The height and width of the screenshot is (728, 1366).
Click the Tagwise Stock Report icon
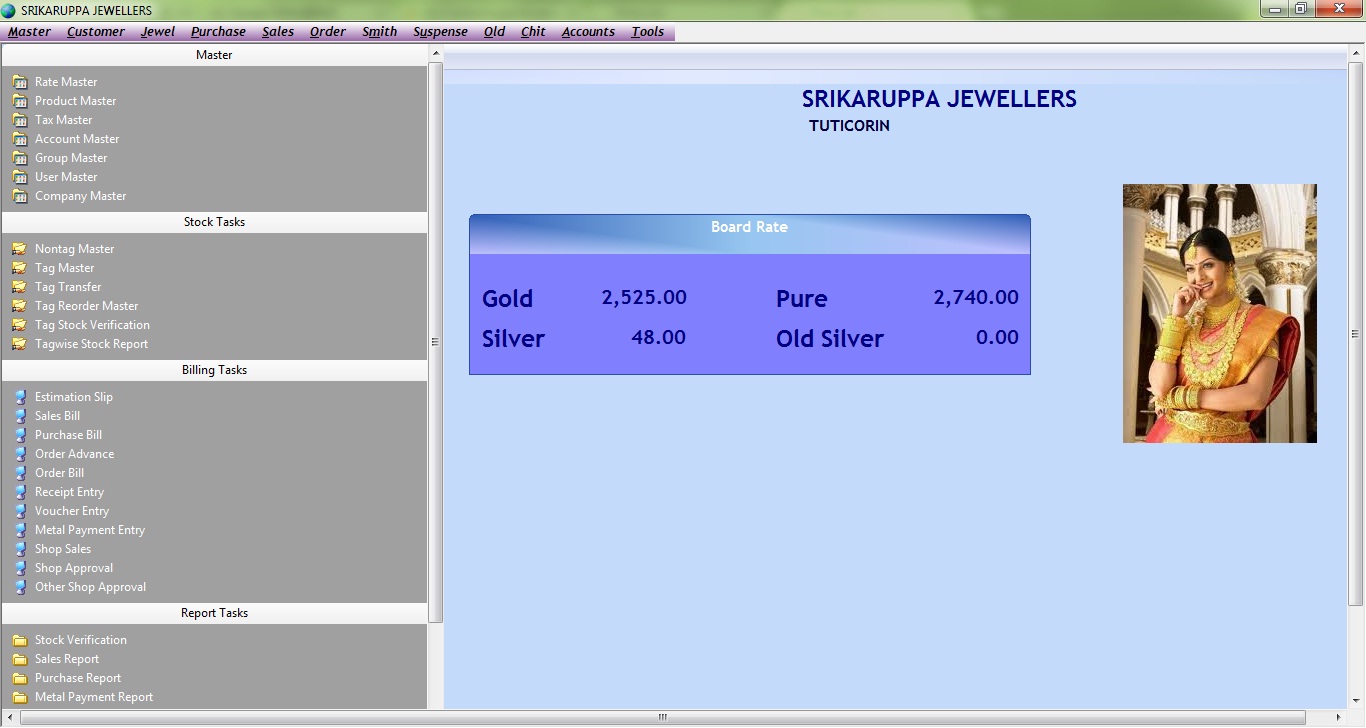(x=20, y=344)
